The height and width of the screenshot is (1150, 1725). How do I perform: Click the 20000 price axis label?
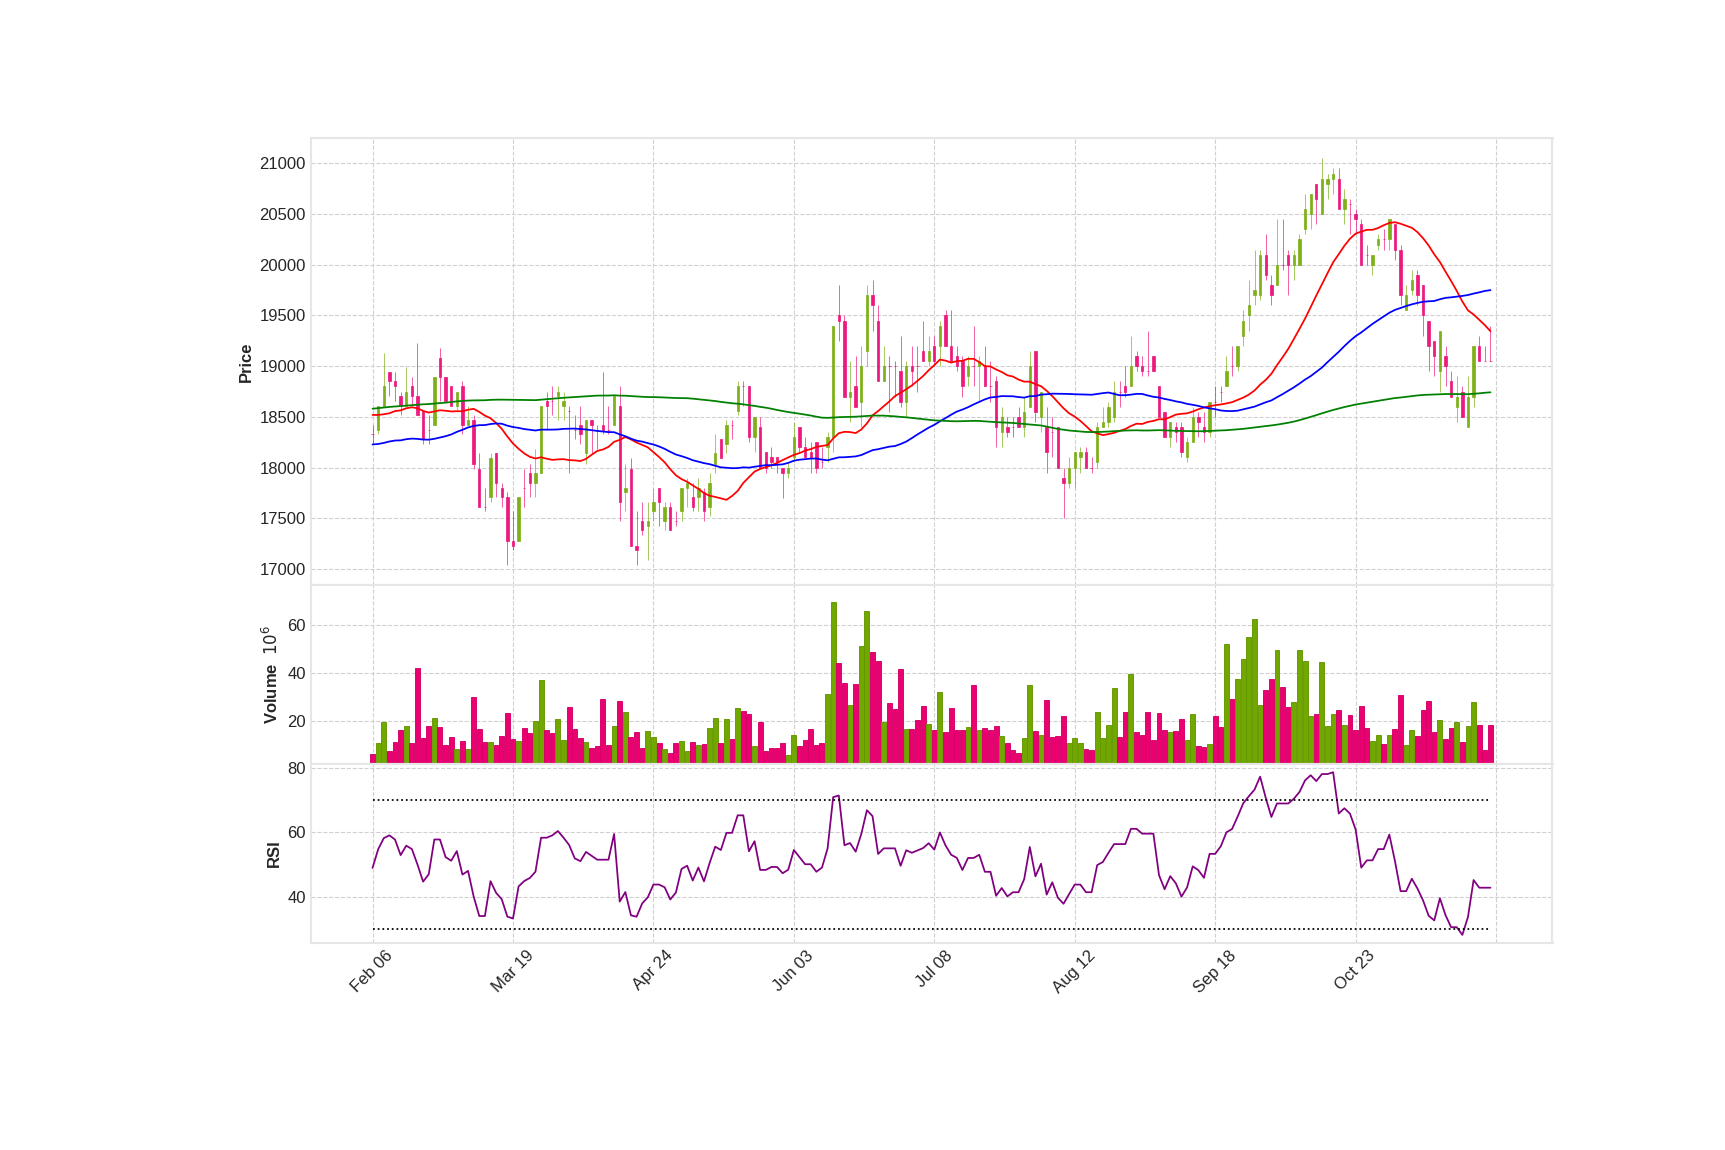point(282,266)
